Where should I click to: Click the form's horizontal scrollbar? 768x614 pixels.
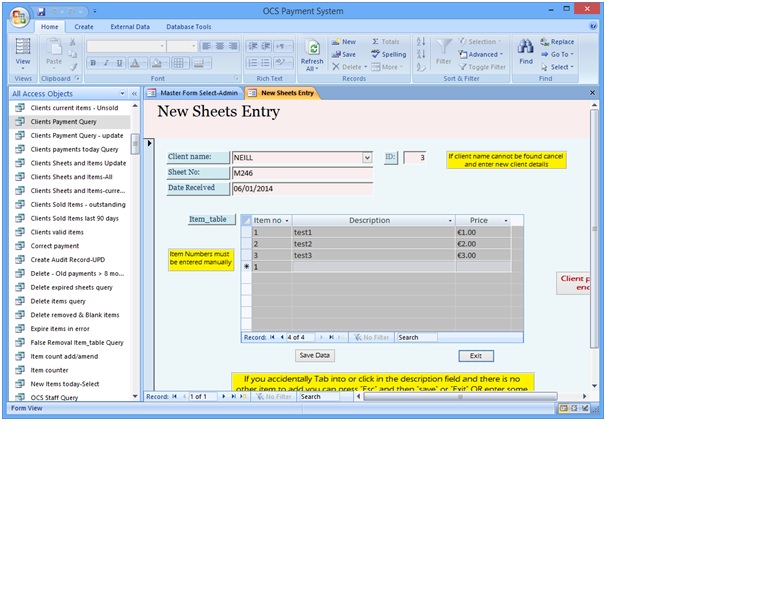[x=460, y=397]
